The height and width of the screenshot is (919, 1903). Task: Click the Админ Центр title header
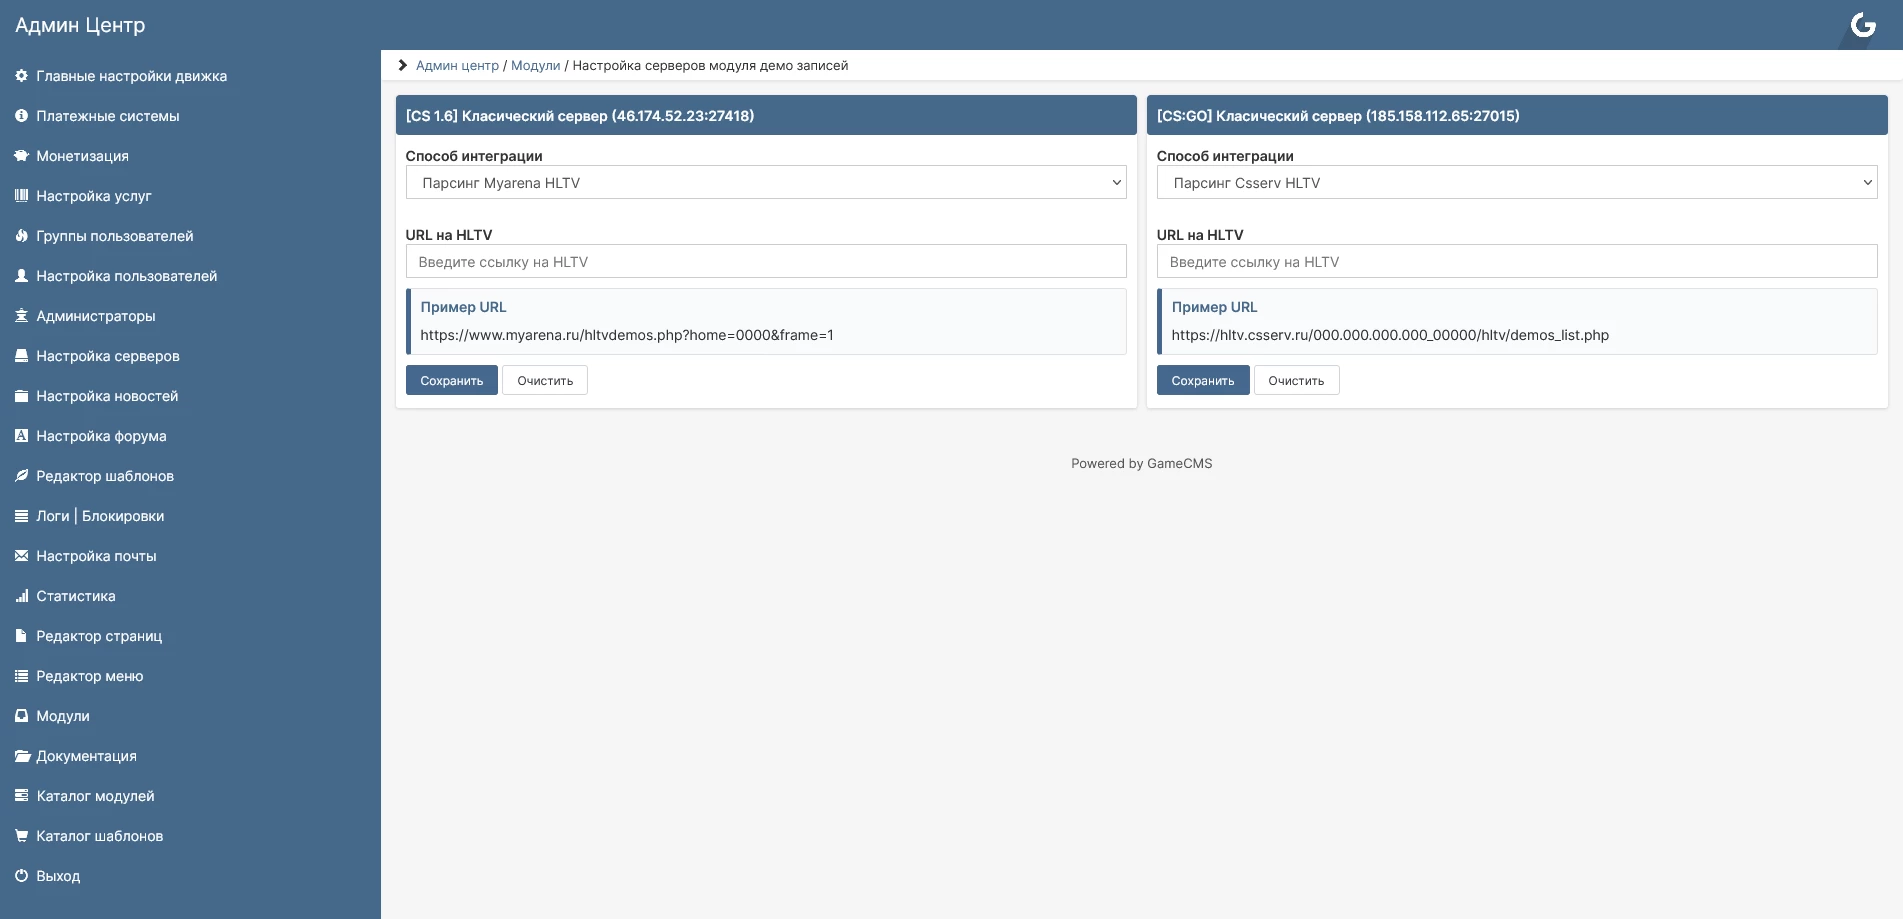point(80,25)
